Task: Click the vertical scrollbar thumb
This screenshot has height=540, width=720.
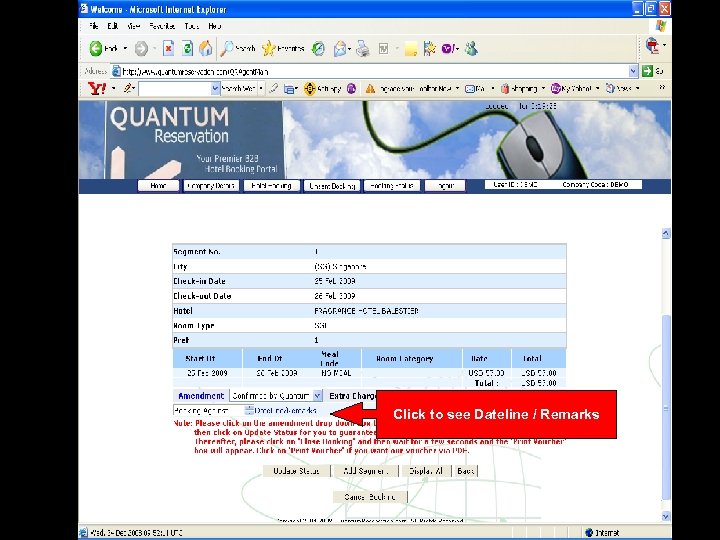Action: tap(666, 407)
